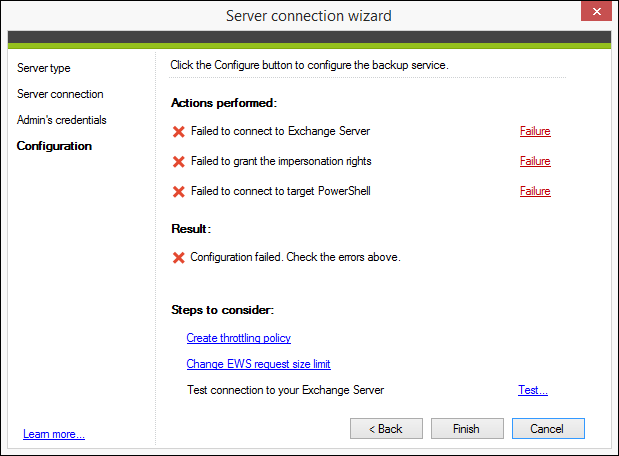
Task: Go to the Admin's credentials step
Action: 62,120
